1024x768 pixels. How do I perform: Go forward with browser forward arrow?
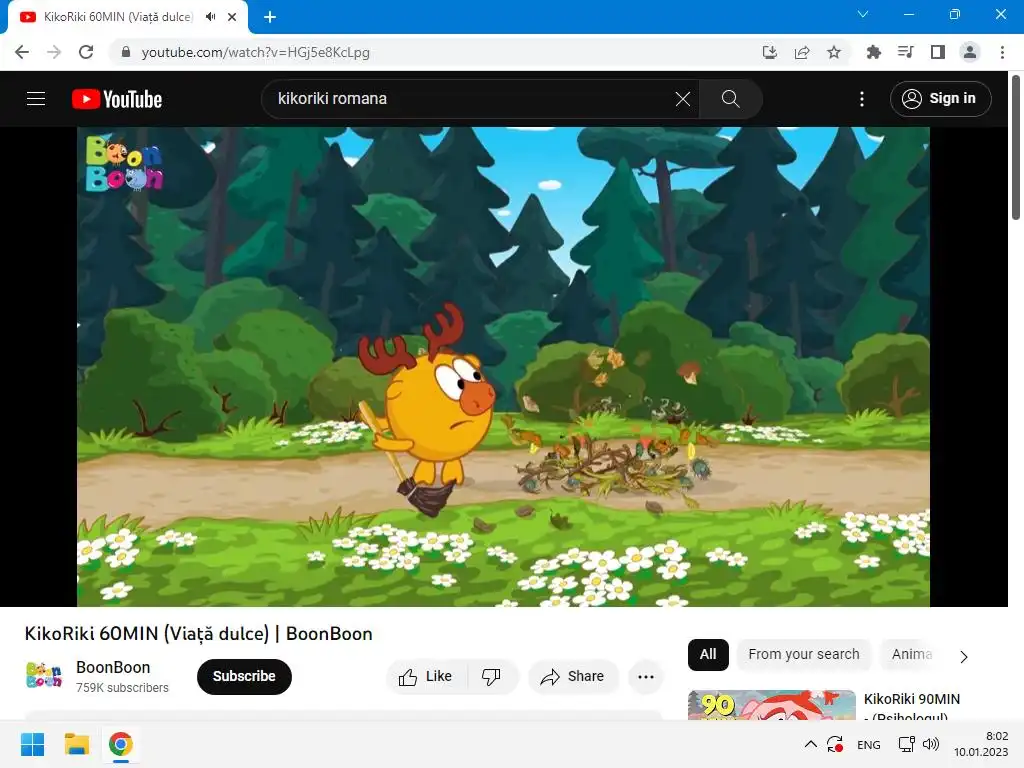click(x=54, y=52)
